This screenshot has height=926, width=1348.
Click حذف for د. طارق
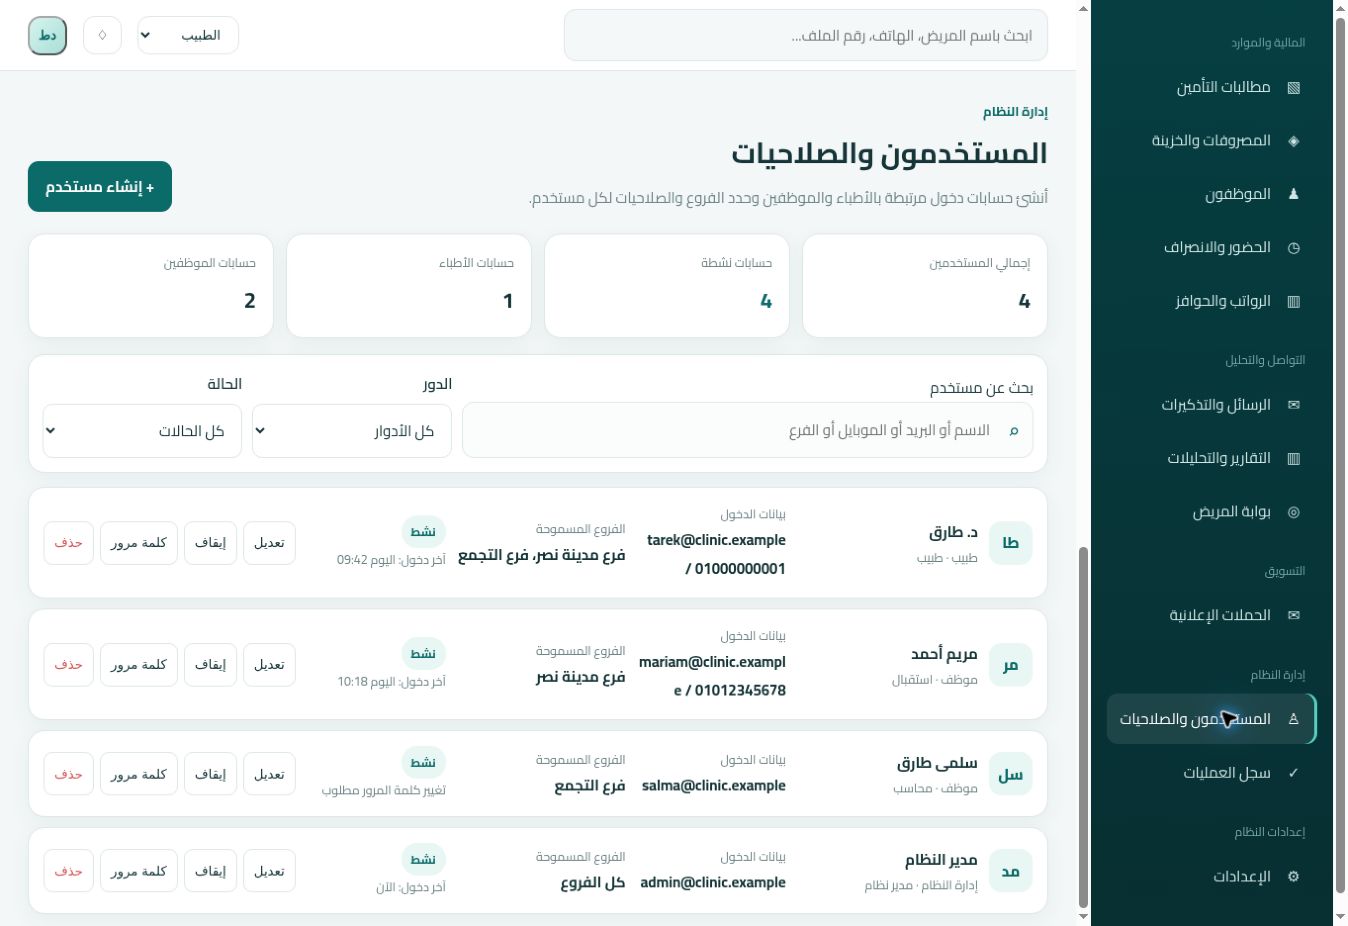coord(68,543)
